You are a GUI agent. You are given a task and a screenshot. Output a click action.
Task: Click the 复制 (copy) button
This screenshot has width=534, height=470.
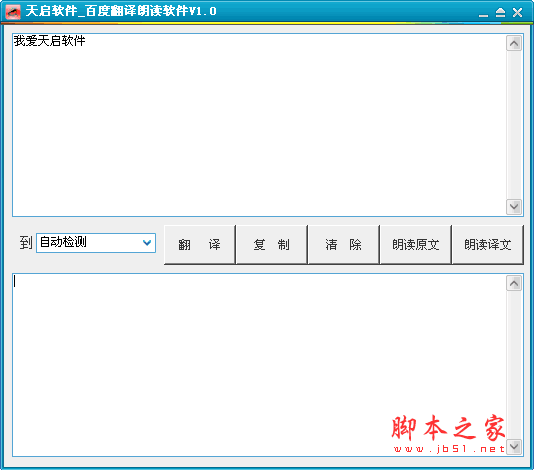[272, 245]
